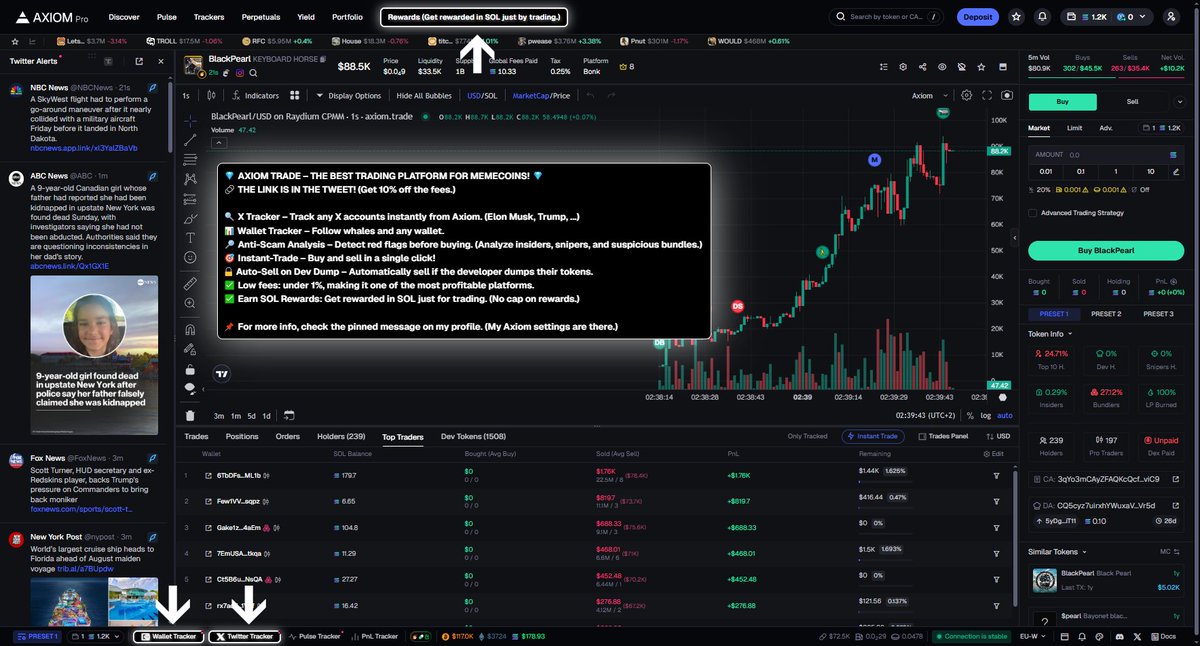Open the Pulse Tracker in the bottom bar

coord(314,636)
